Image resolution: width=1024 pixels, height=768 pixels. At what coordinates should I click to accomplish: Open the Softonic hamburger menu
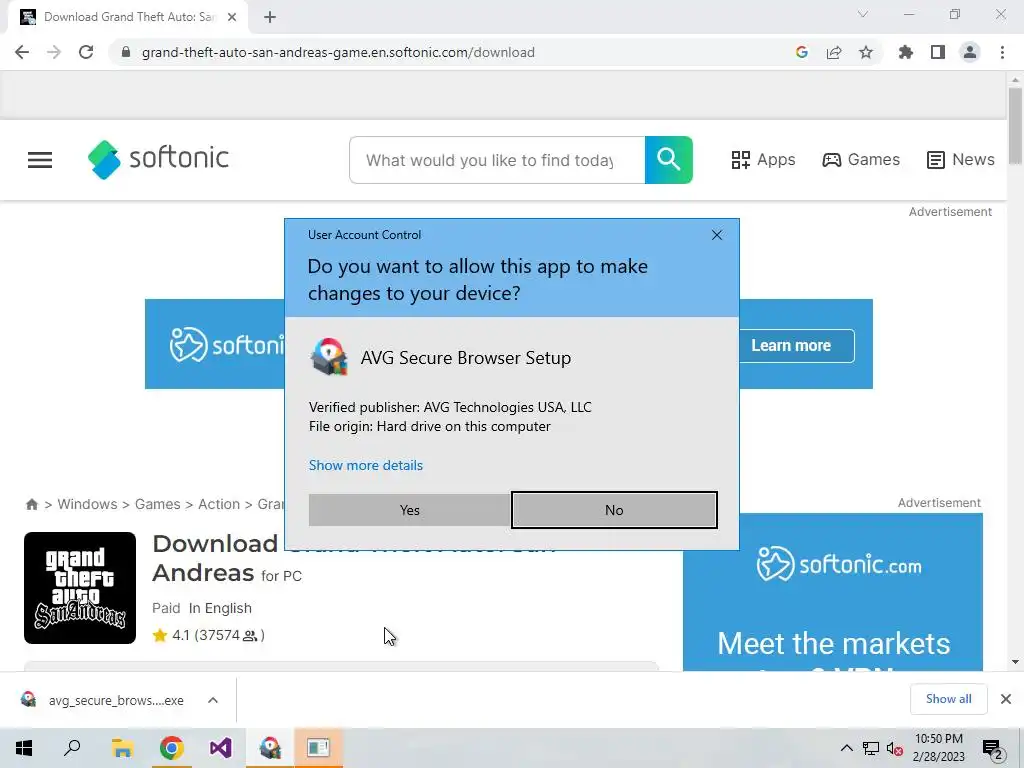point(40,160)
